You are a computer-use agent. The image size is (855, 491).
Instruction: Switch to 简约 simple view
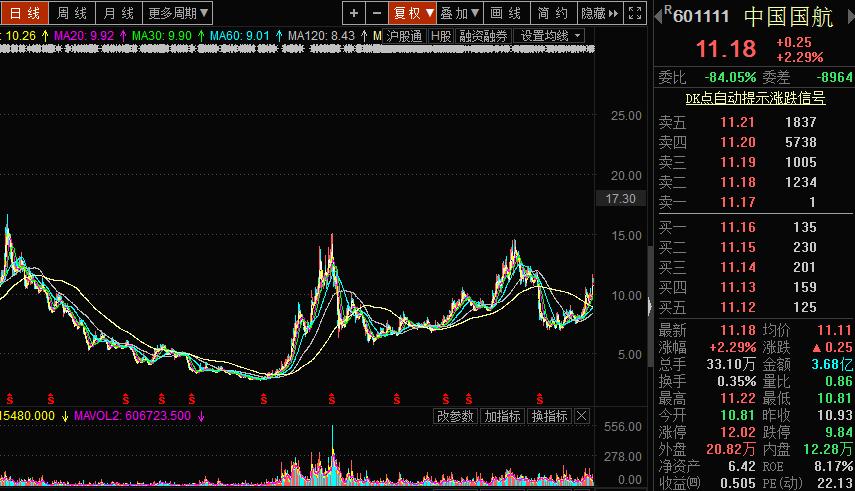(x=553, y=13)
